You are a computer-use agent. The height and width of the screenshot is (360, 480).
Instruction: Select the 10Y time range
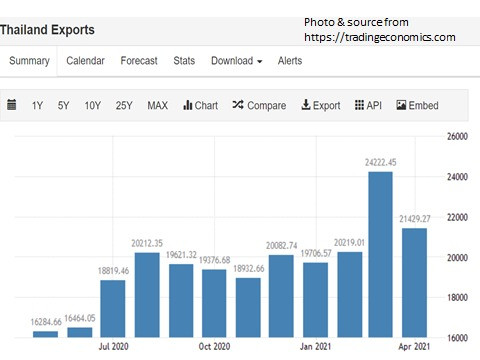(x=93, y=106)
